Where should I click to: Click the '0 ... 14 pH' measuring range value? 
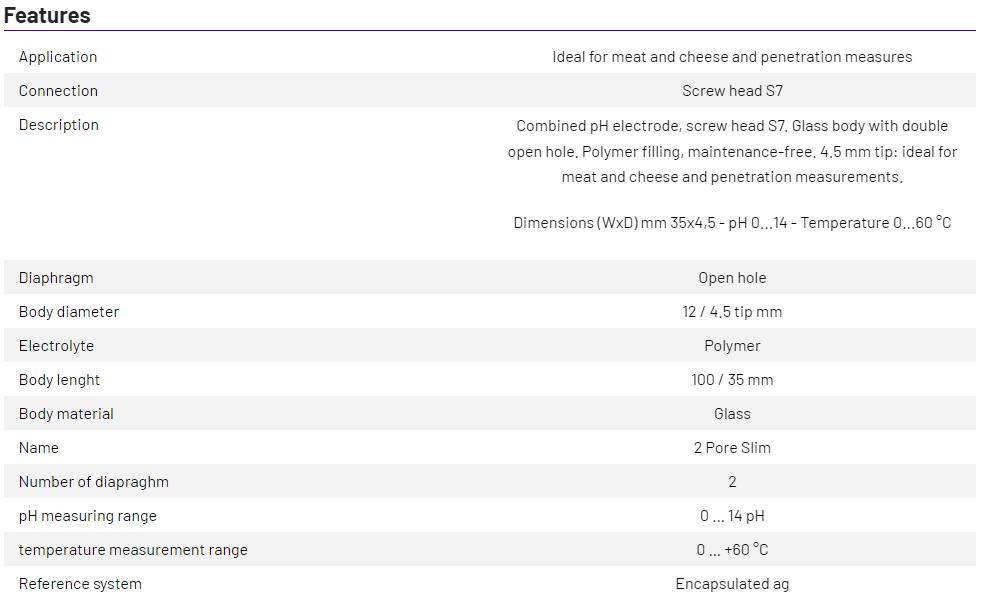pyautogui.click(x=732, y=516)
